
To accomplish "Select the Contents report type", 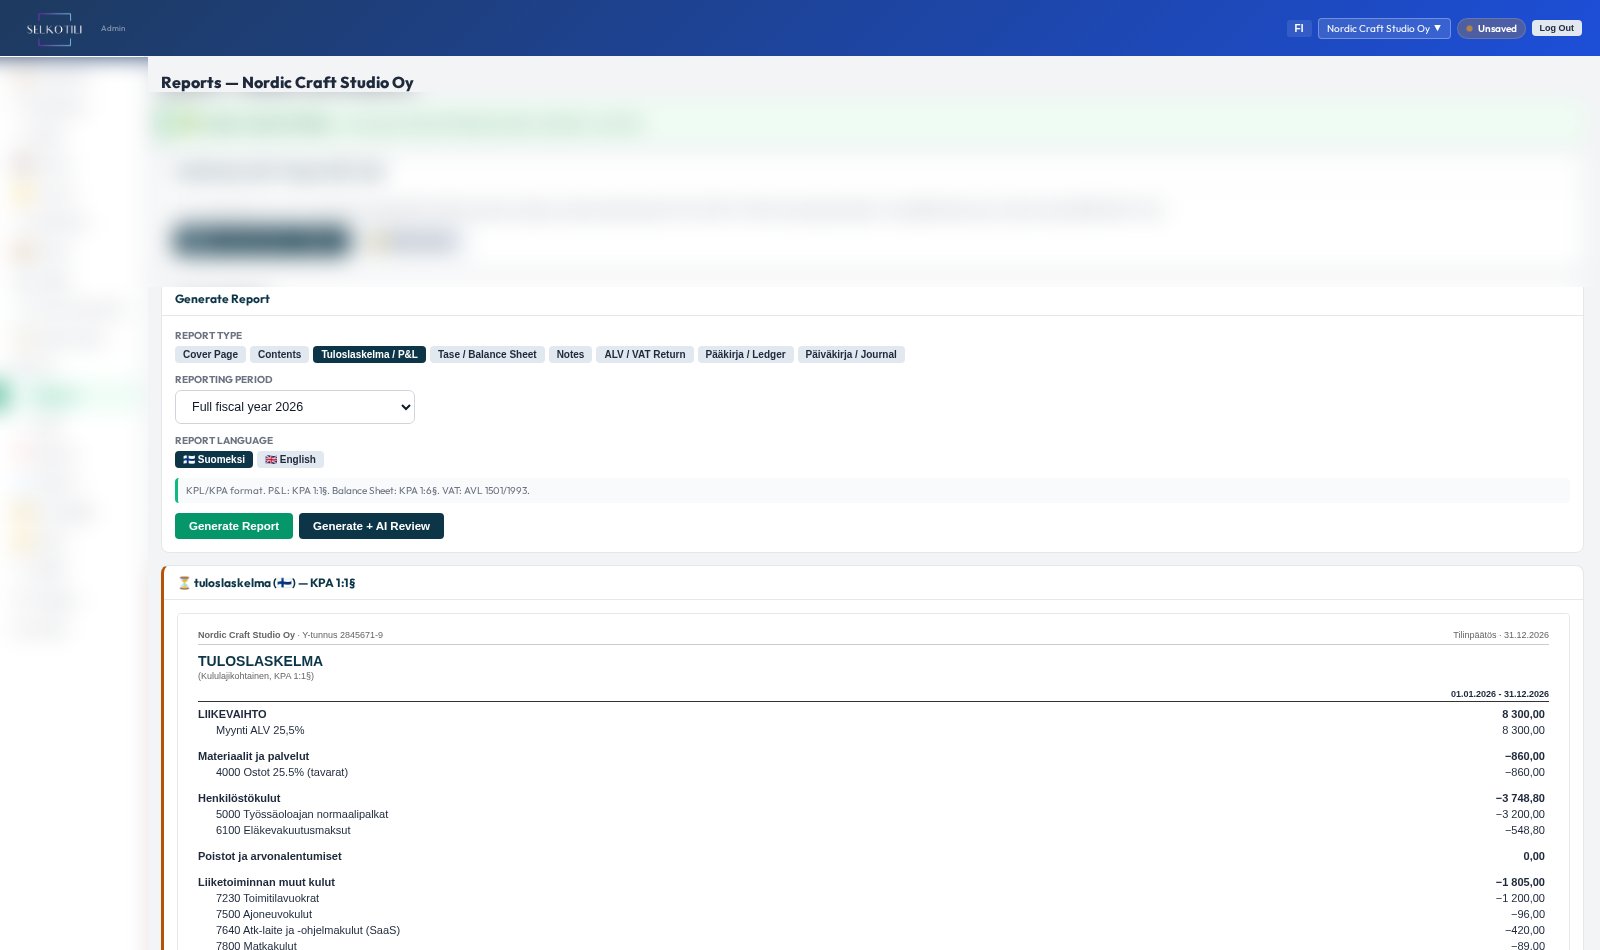I will pos(279,354).
